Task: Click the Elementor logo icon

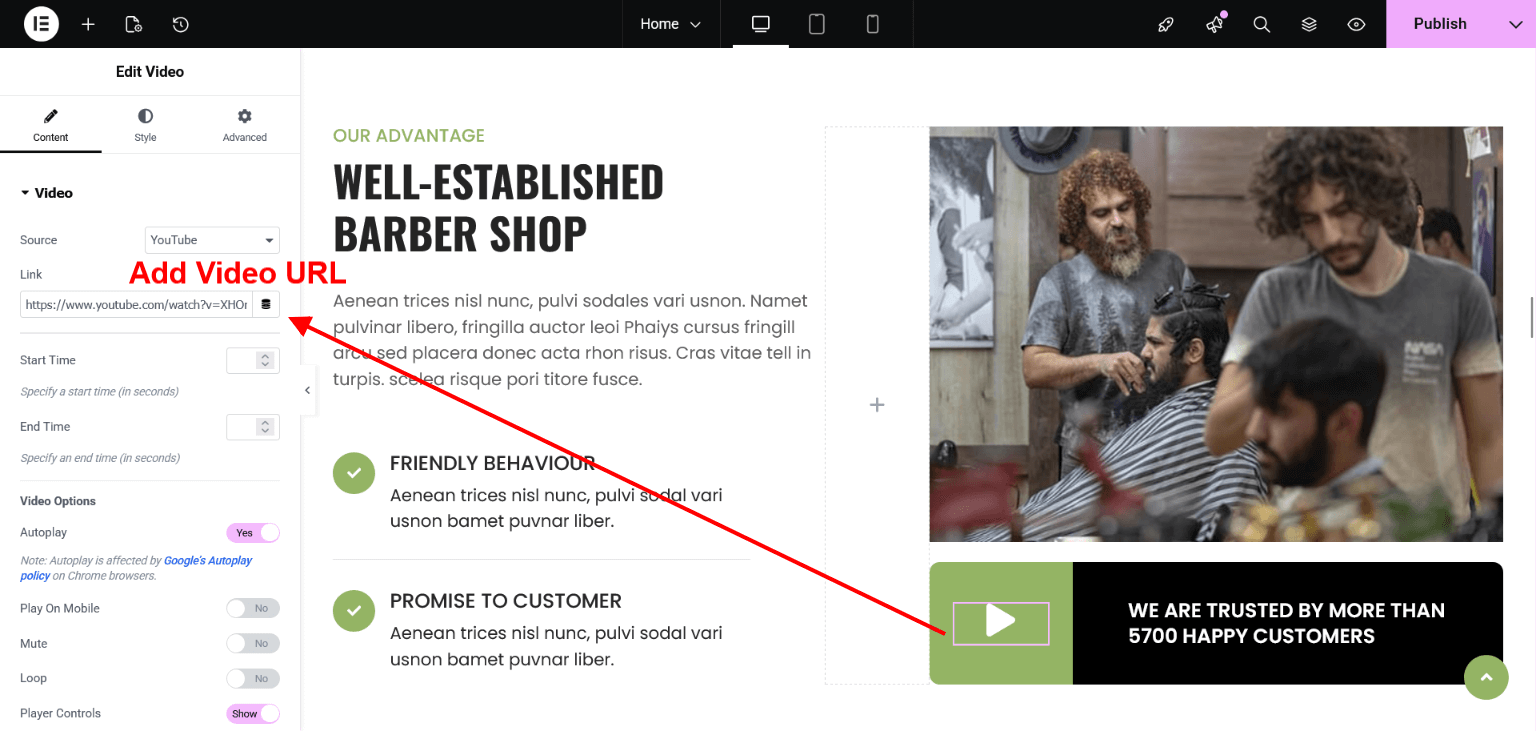Action: (41, 24)
